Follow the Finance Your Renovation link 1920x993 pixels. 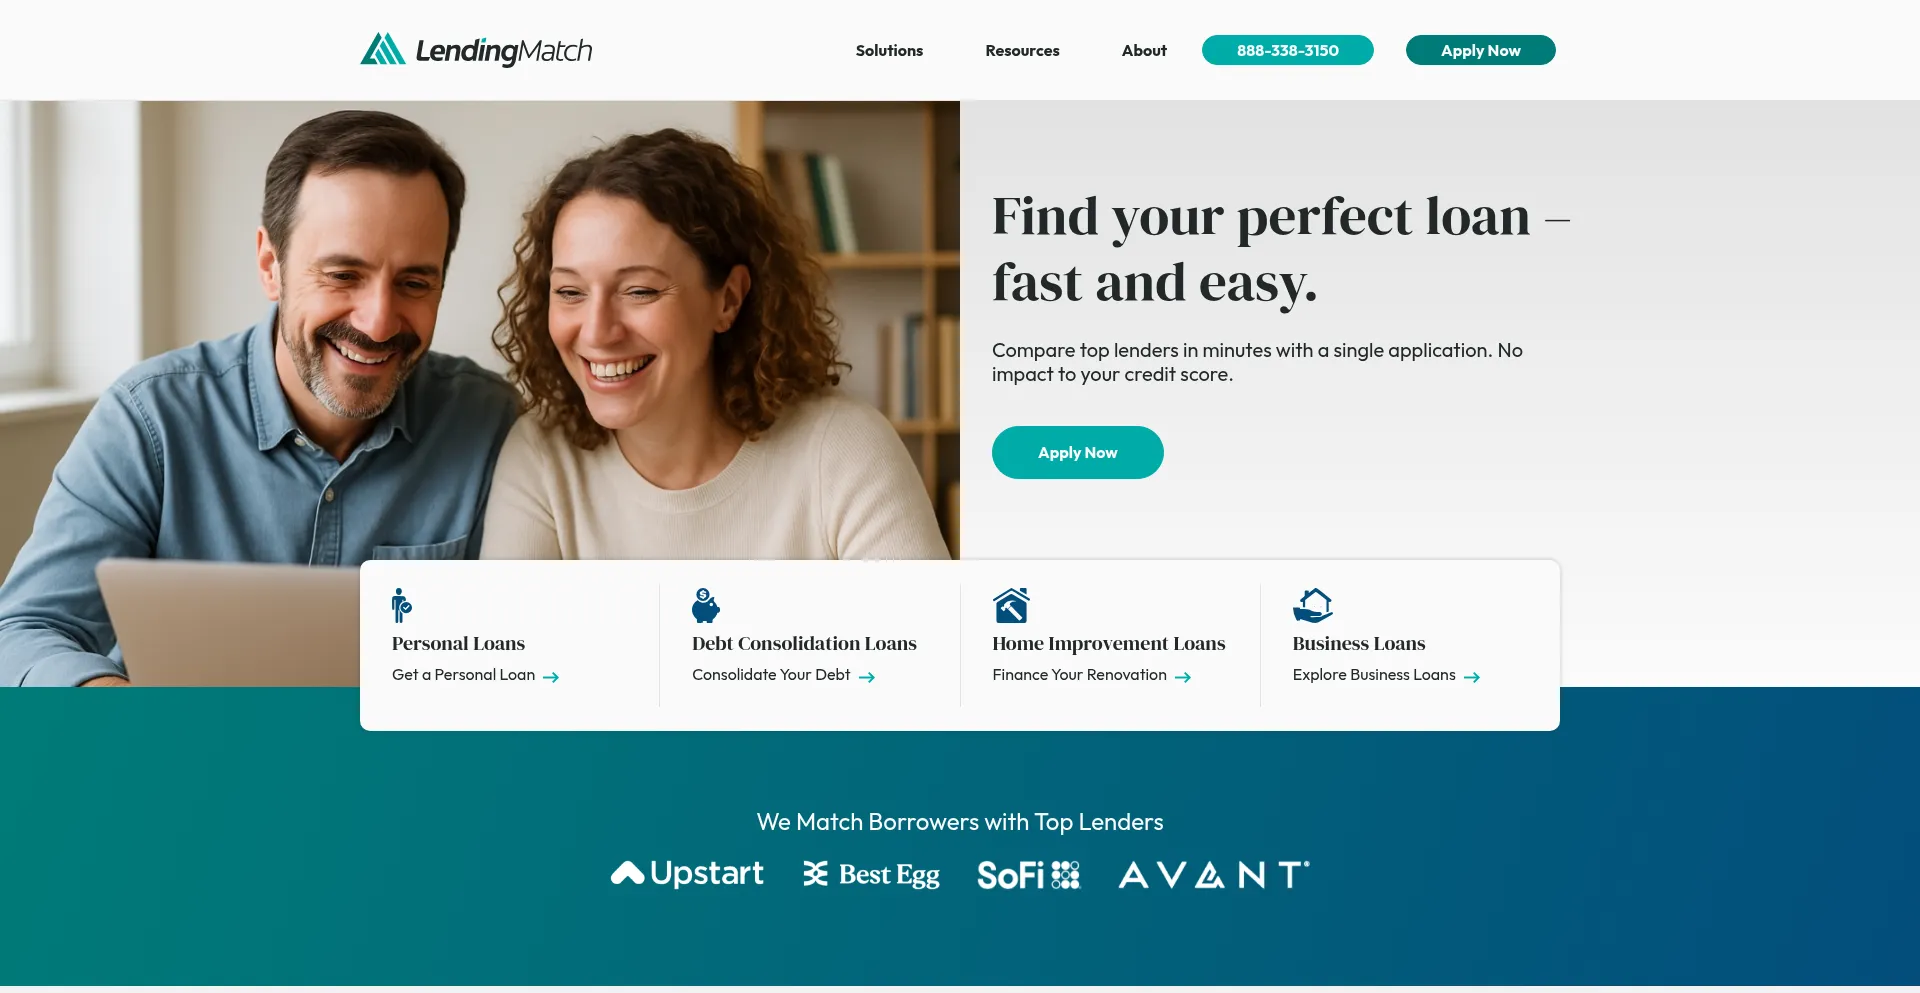[x=1091, y=675]
